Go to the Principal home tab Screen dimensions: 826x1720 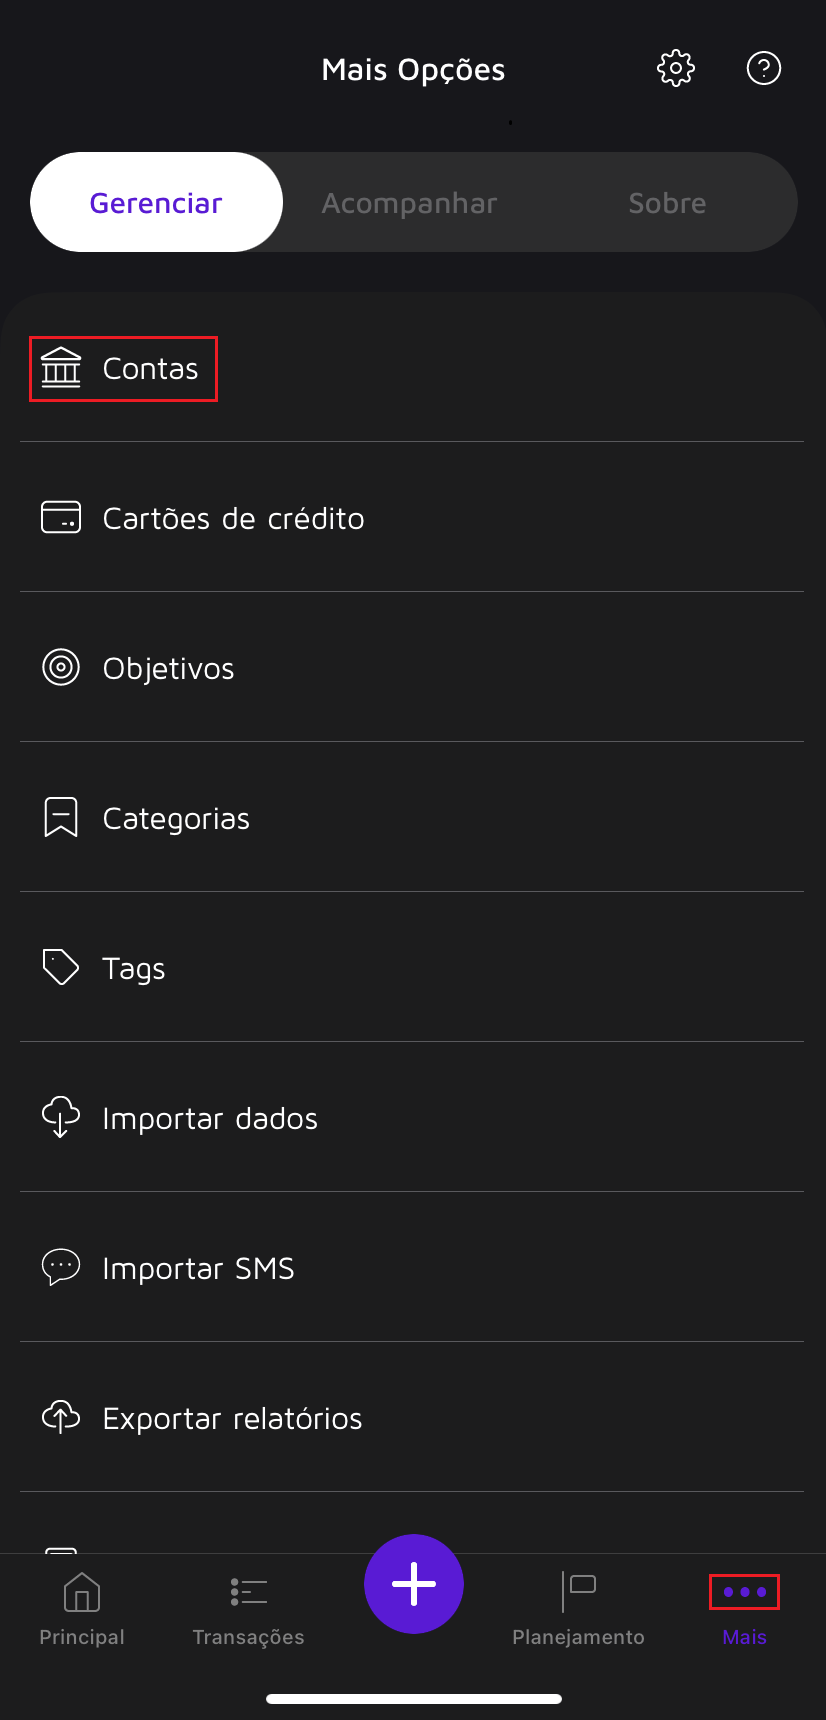pos(82,1608)
